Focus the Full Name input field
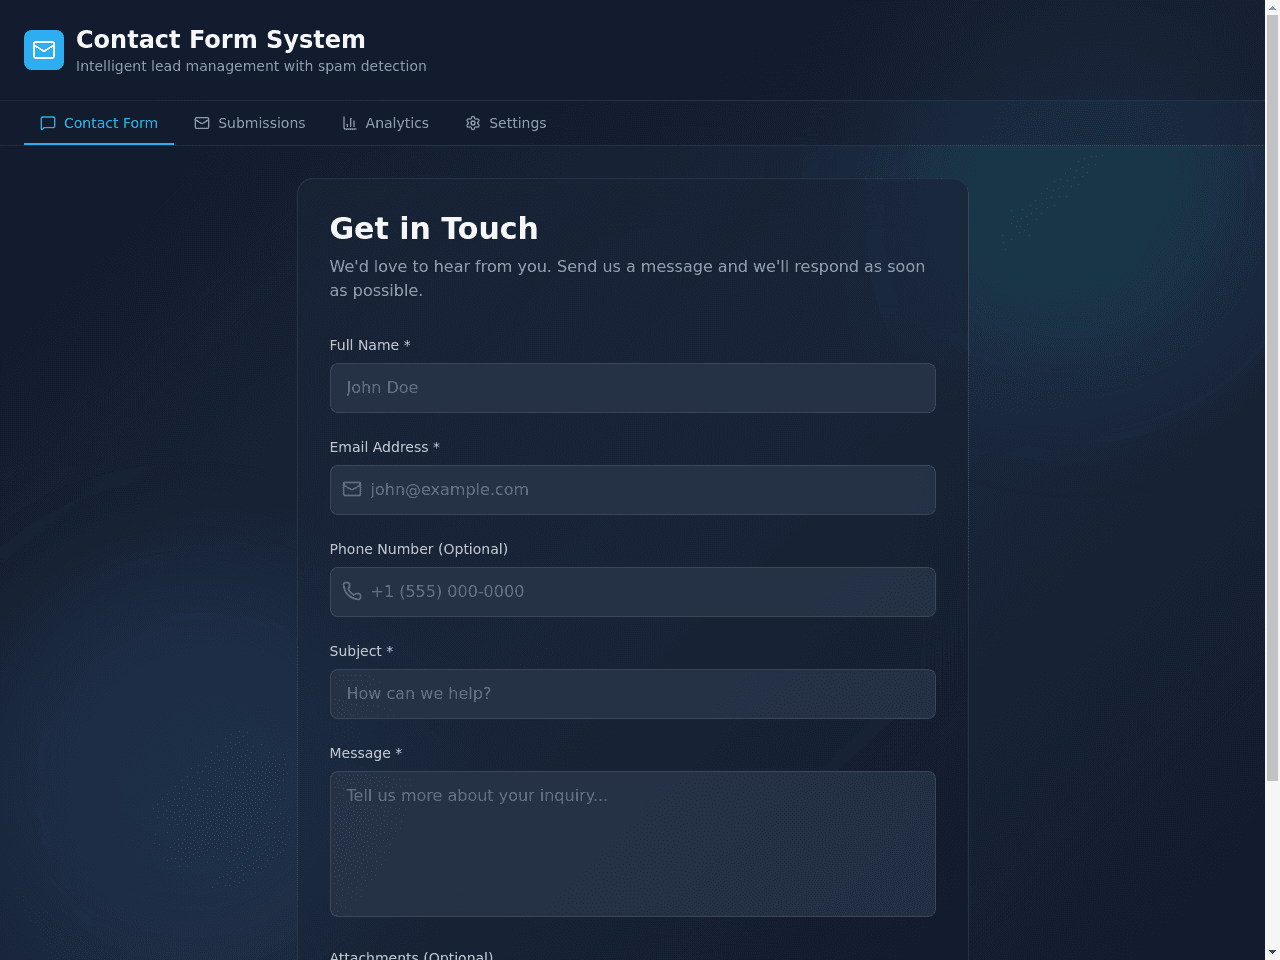Viewport: 1280px width, 960px height. [633, 388]
